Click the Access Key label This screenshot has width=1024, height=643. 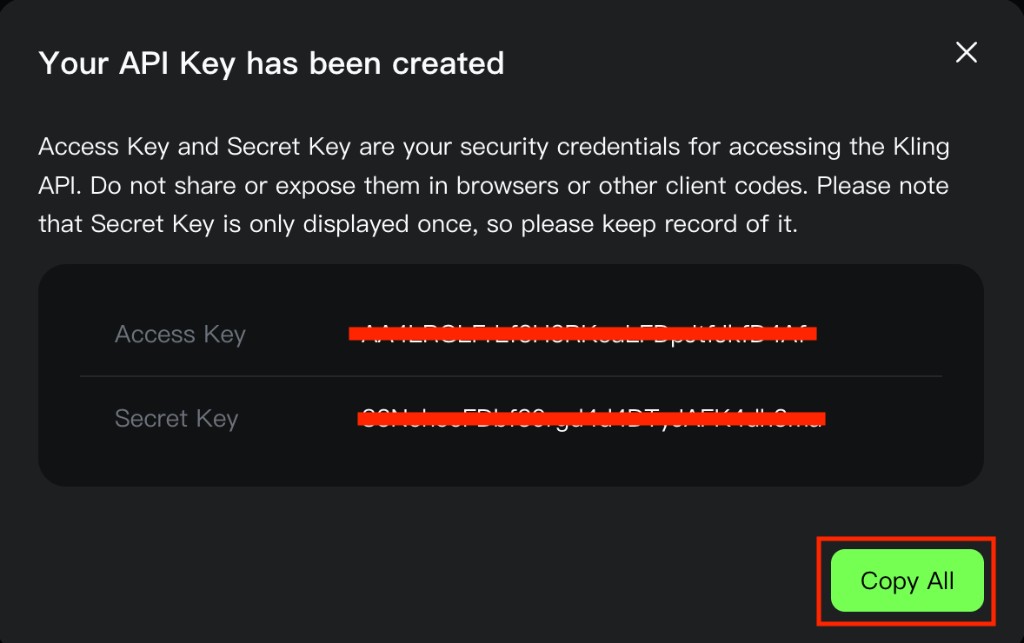point(180,334)
